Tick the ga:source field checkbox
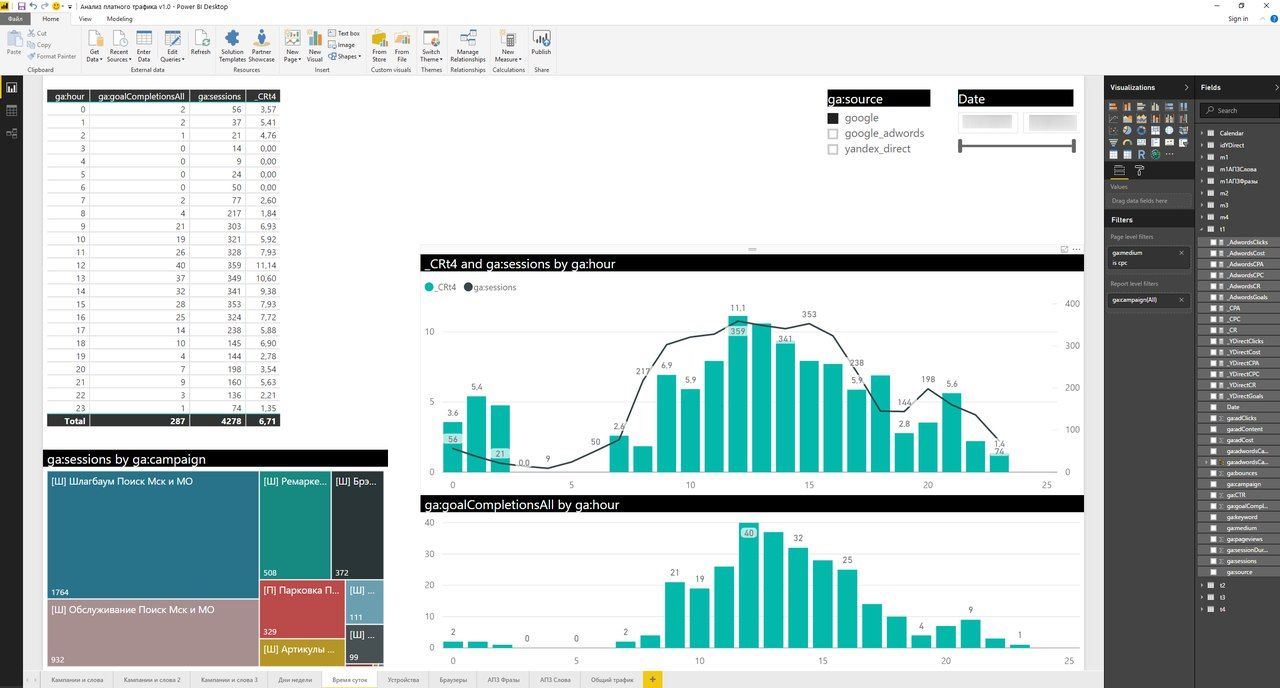 point(1214,572)
